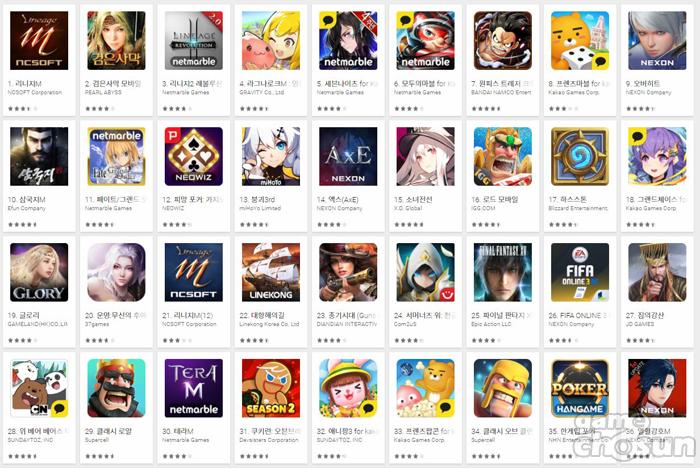
Task: Click the Friends Marble dice bear icon
Action: 580,41
